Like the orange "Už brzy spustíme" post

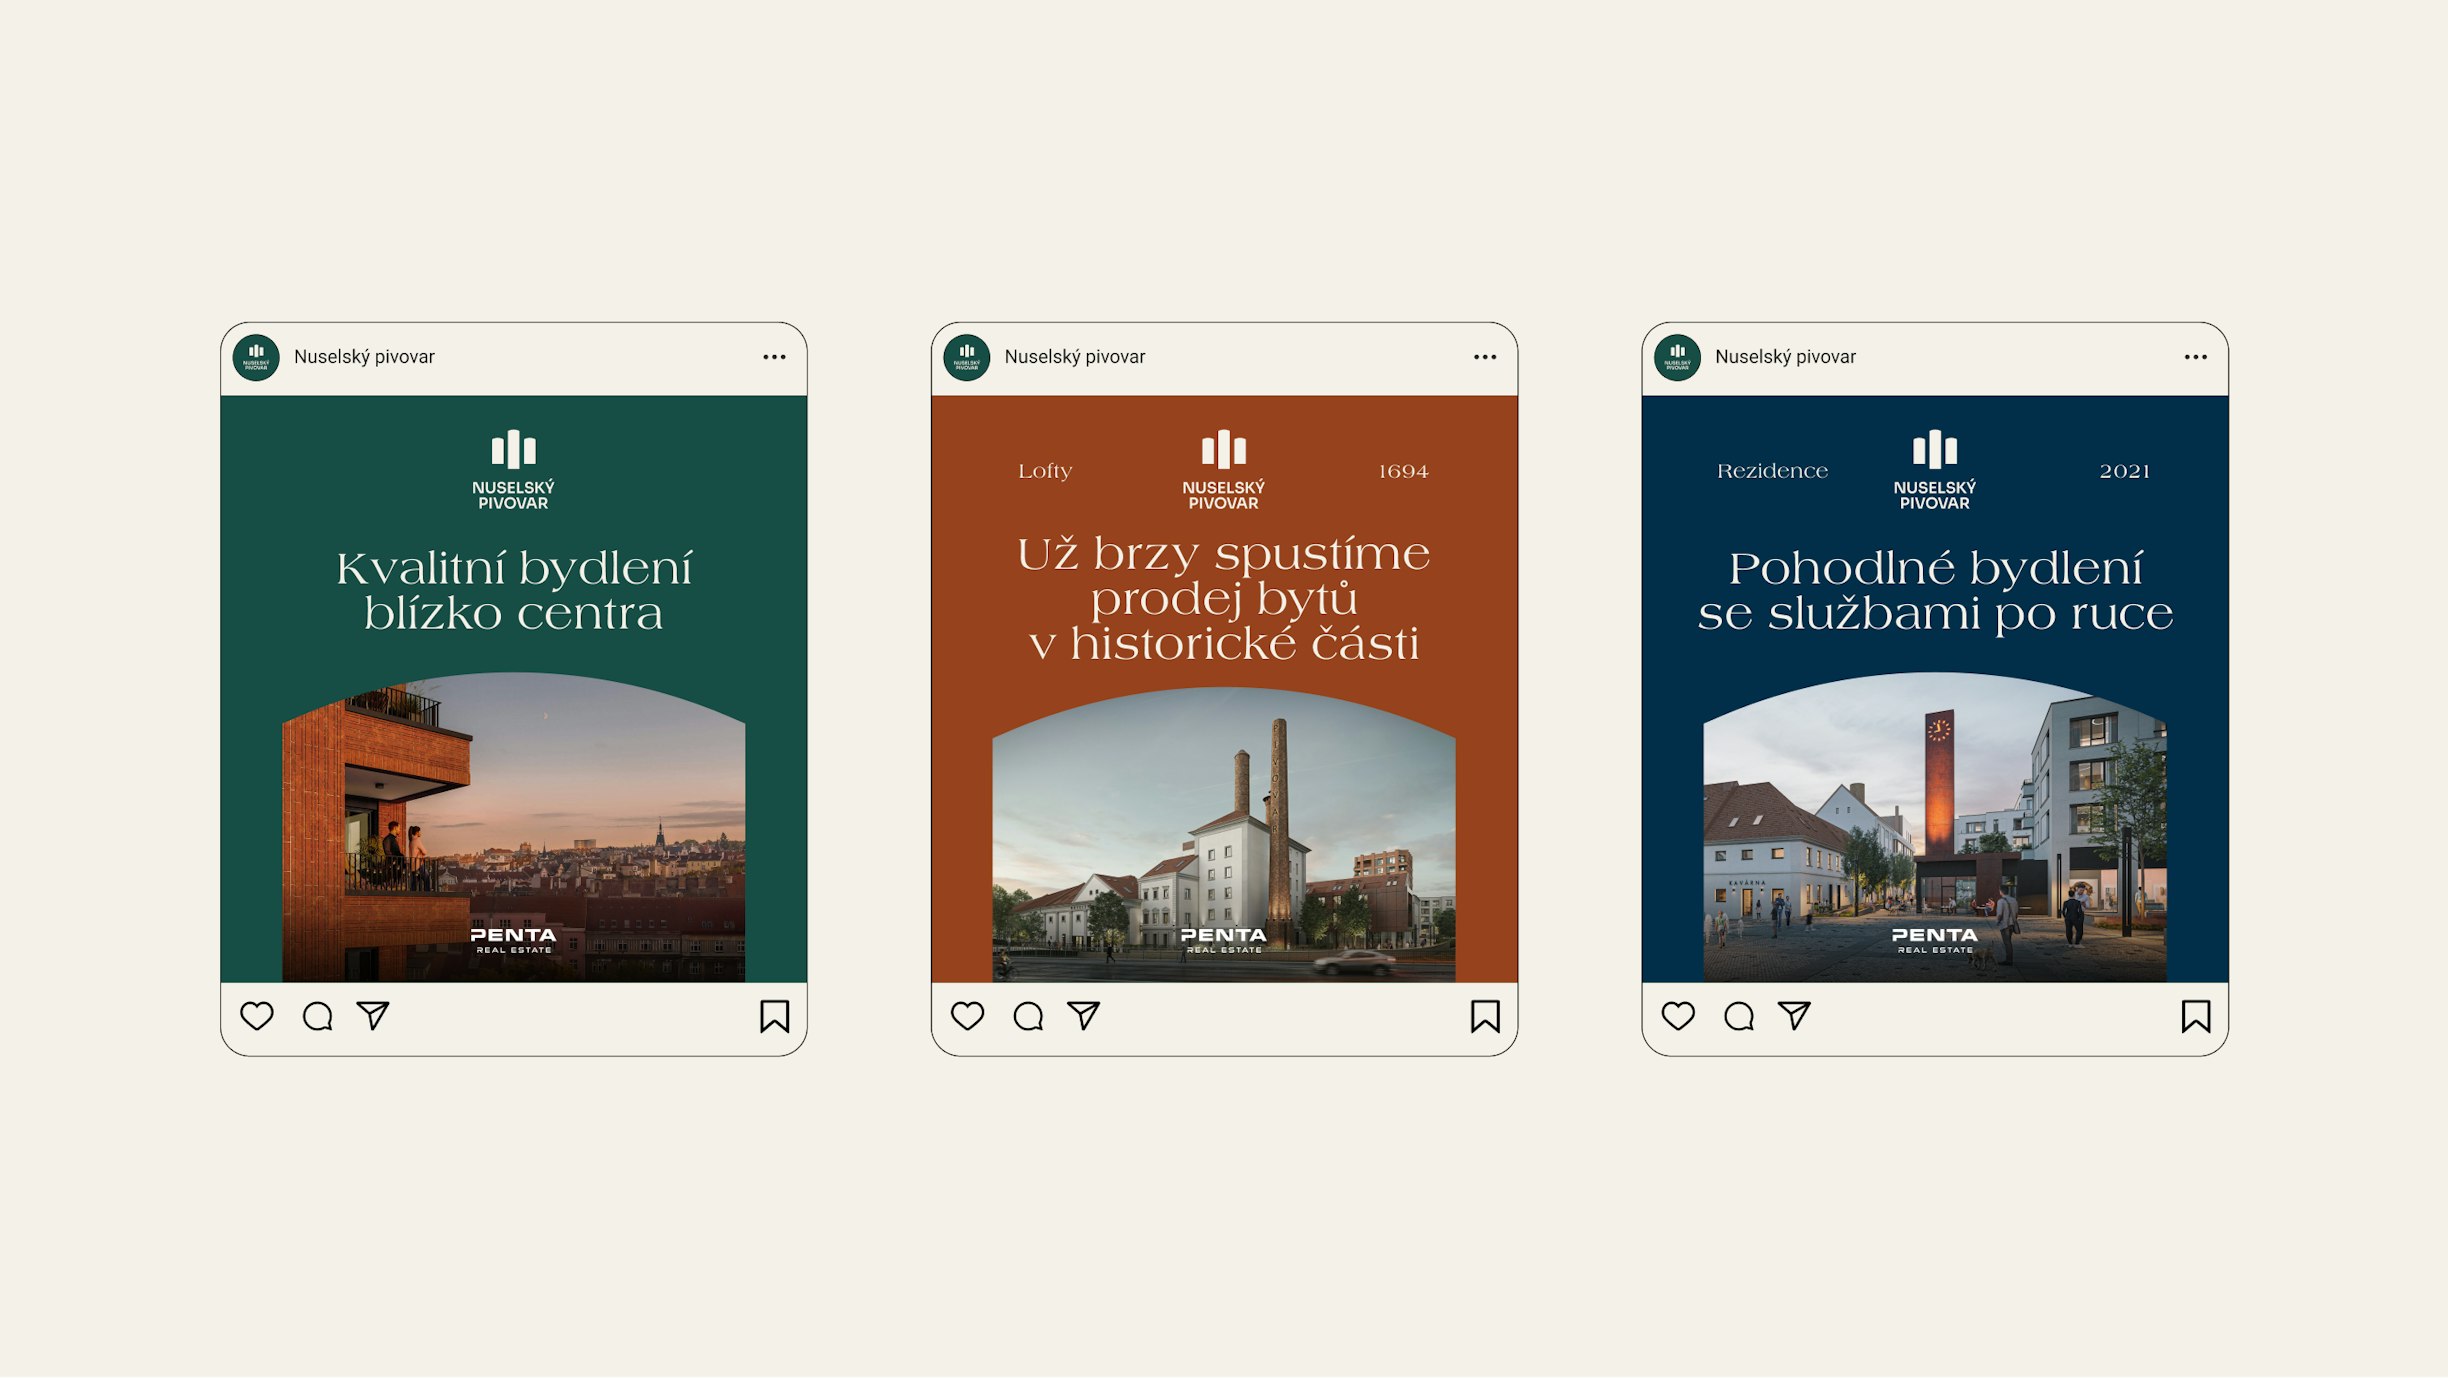[967, 1016]
